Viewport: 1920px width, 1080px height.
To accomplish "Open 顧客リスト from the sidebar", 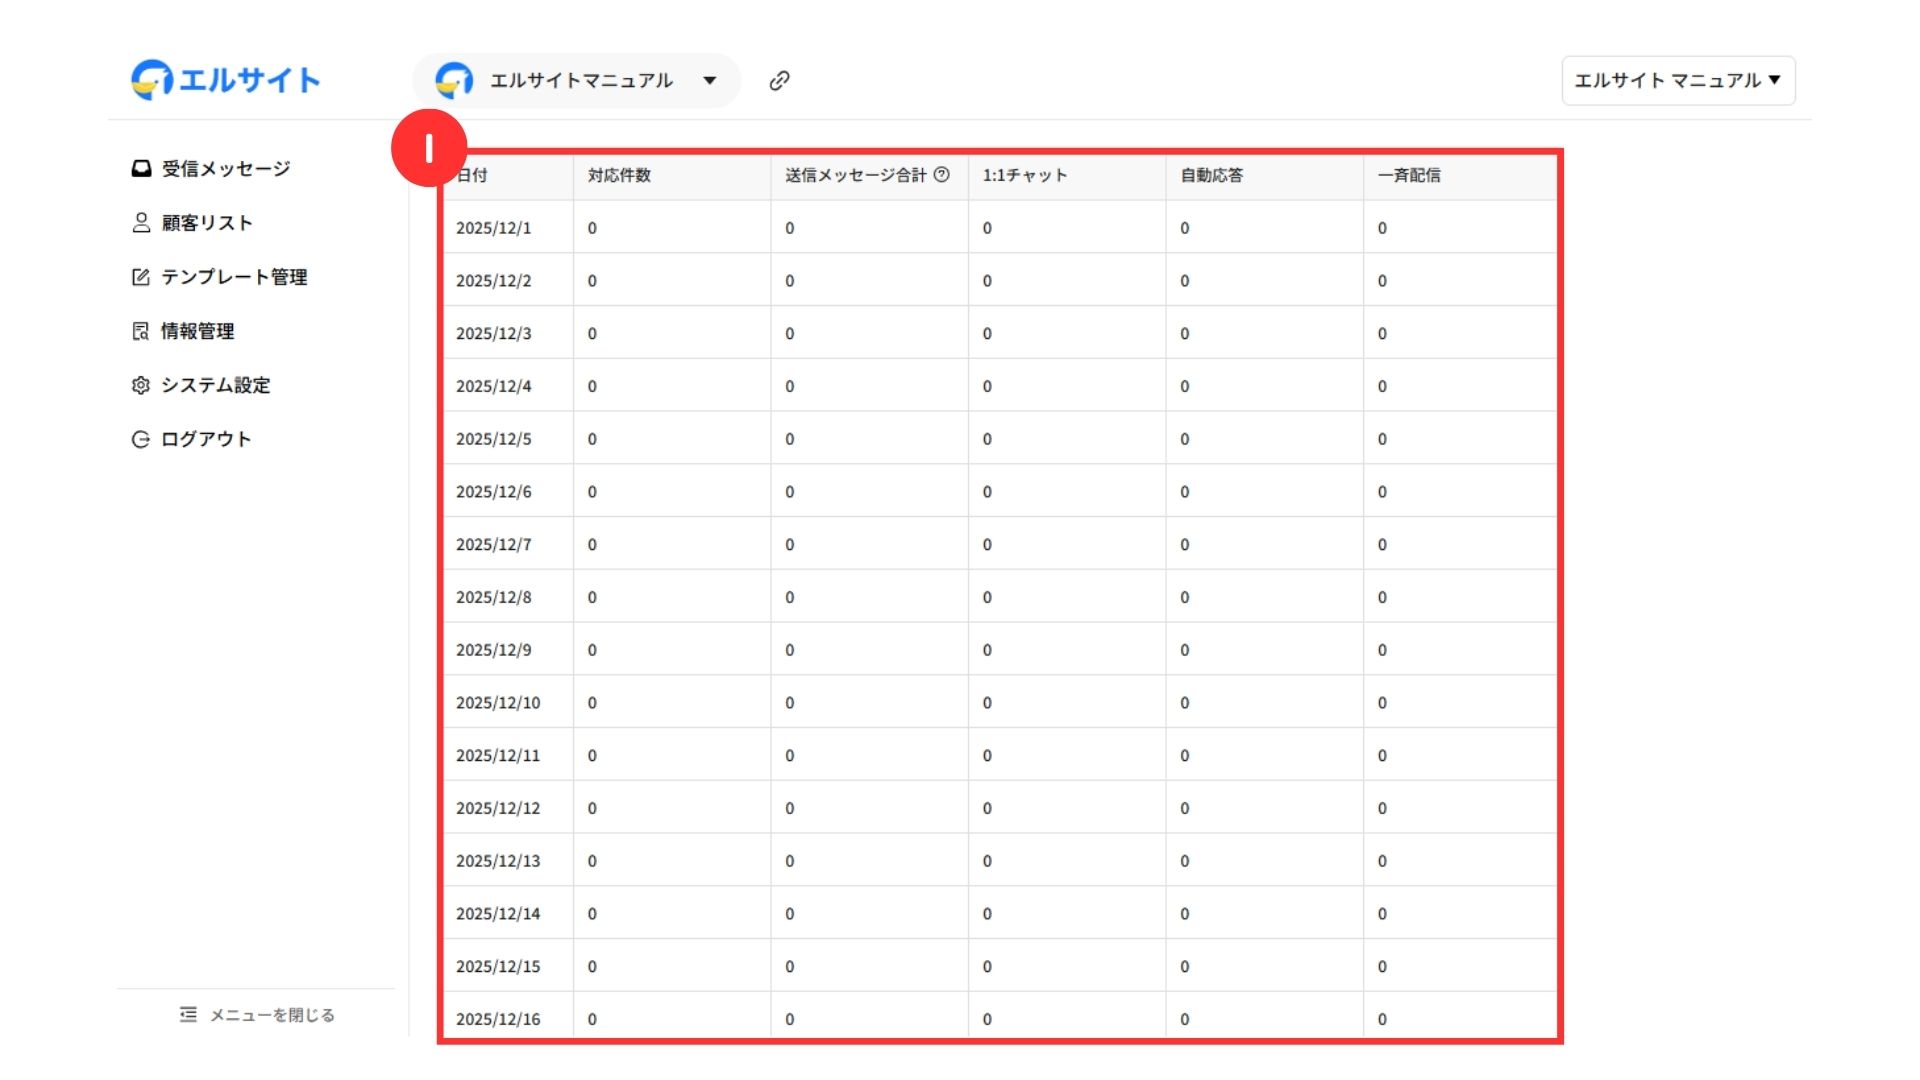I will [207, 223].
